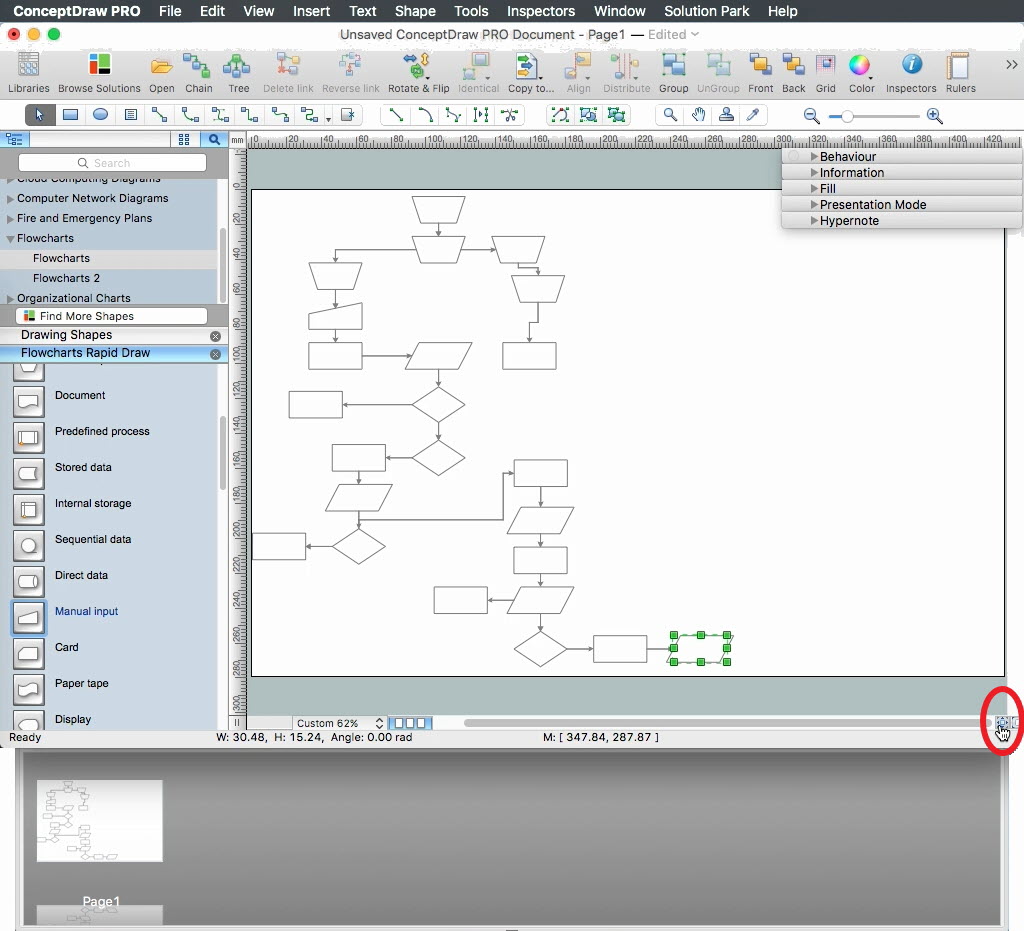
Task: Click the Find More Shapes button
Action: [x=111, y=316]
